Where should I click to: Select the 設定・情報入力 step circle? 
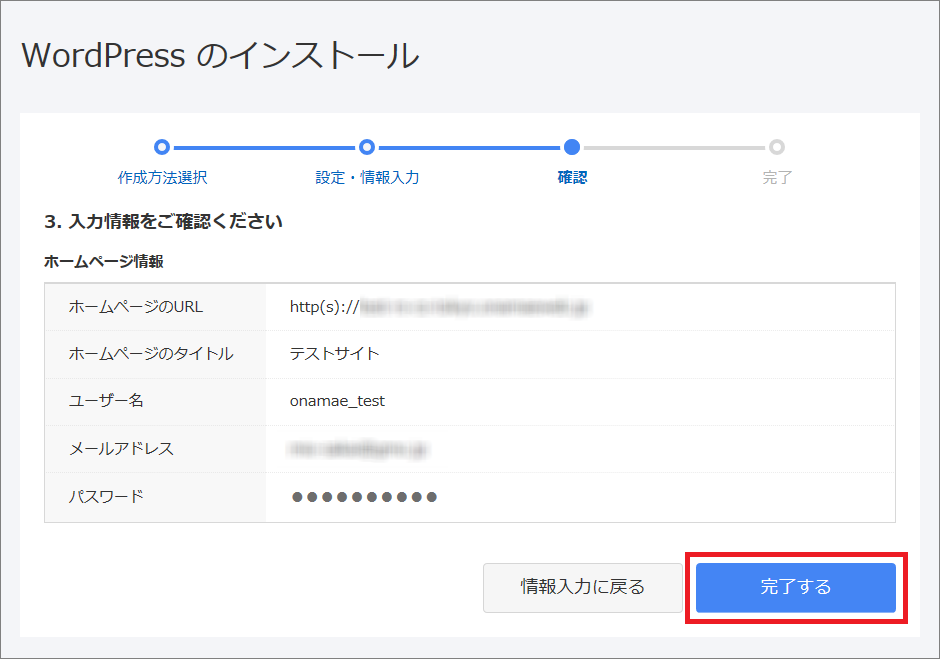(x=367, y=147)
